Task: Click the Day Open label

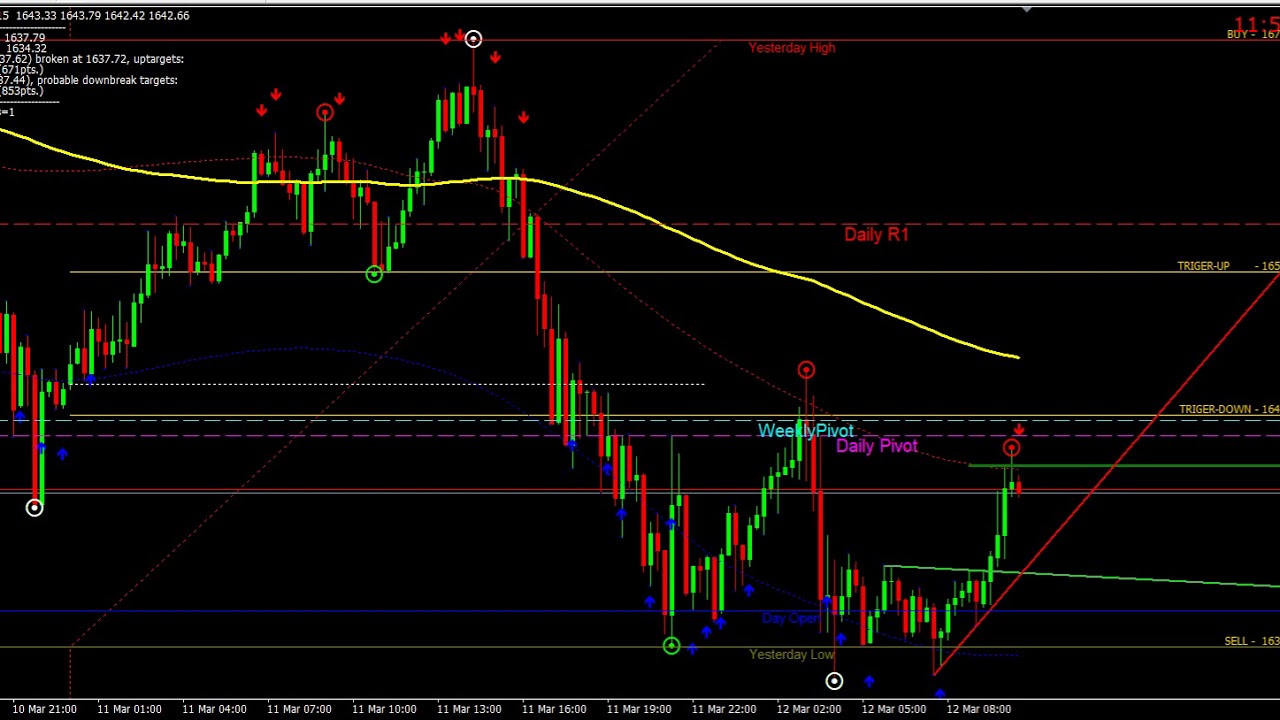Action: click(x=790, y=619)
